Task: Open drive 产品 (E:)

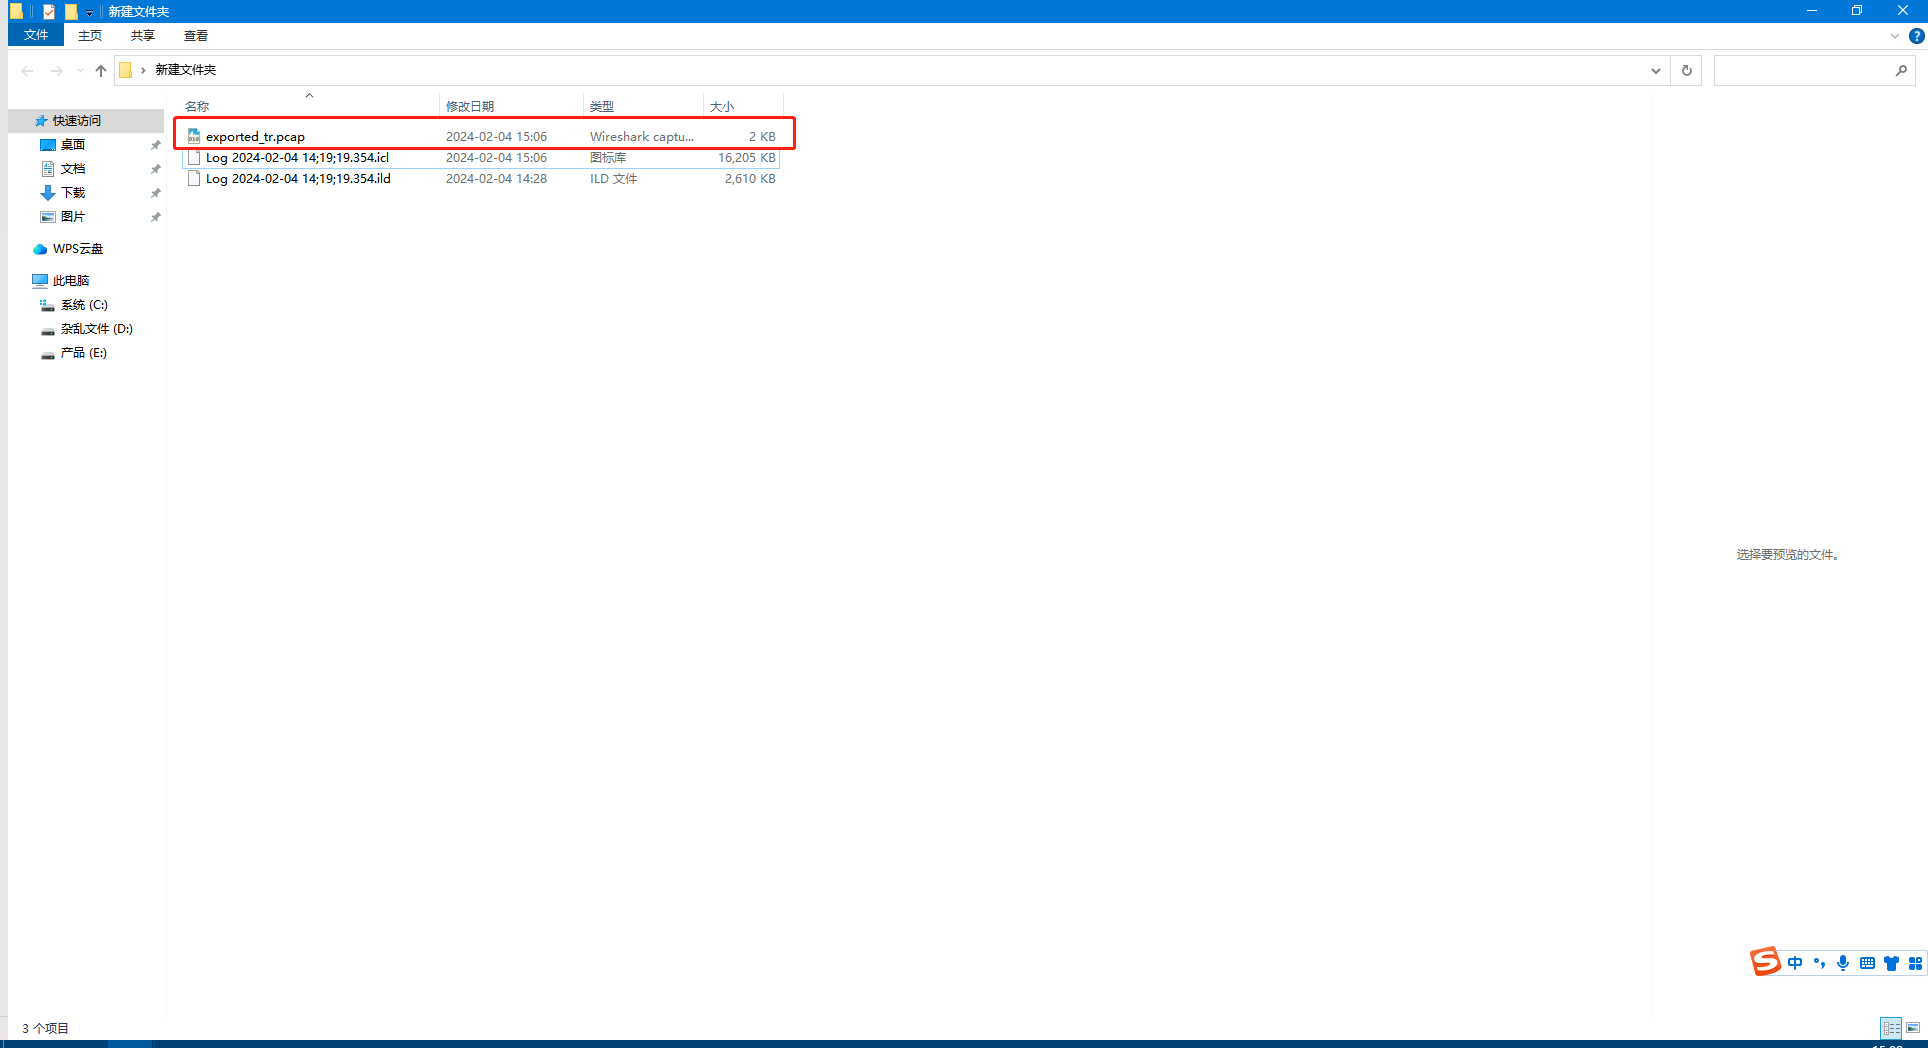Action: click(x=84, y=353)
